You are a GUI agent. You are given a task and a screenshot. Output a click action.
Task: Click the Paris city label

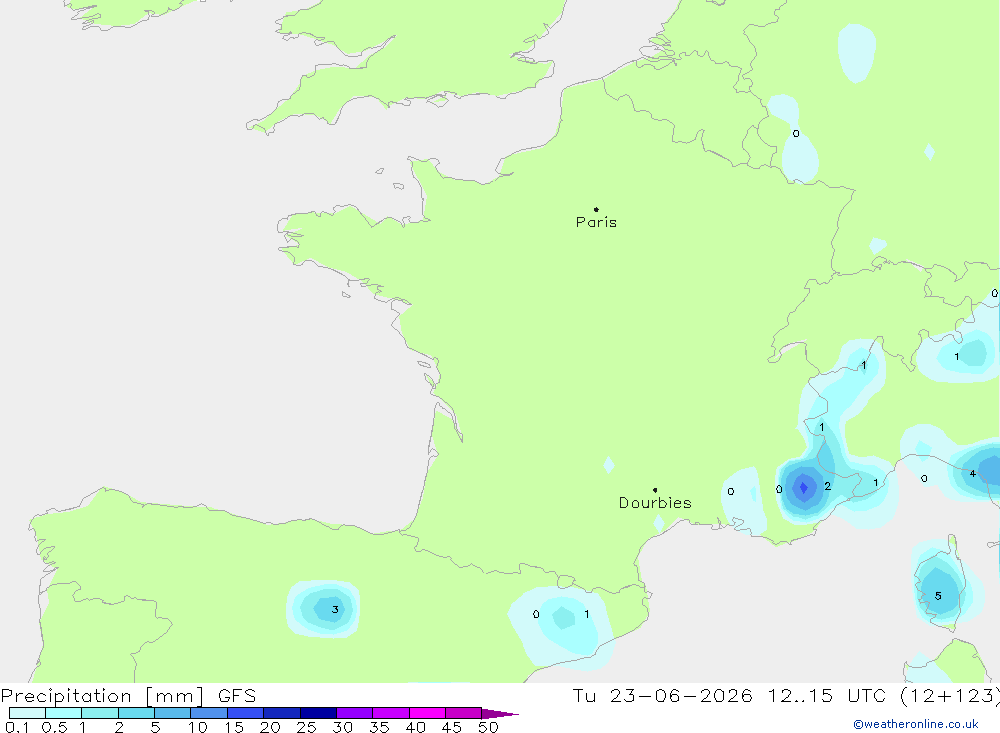pos(596,222)
